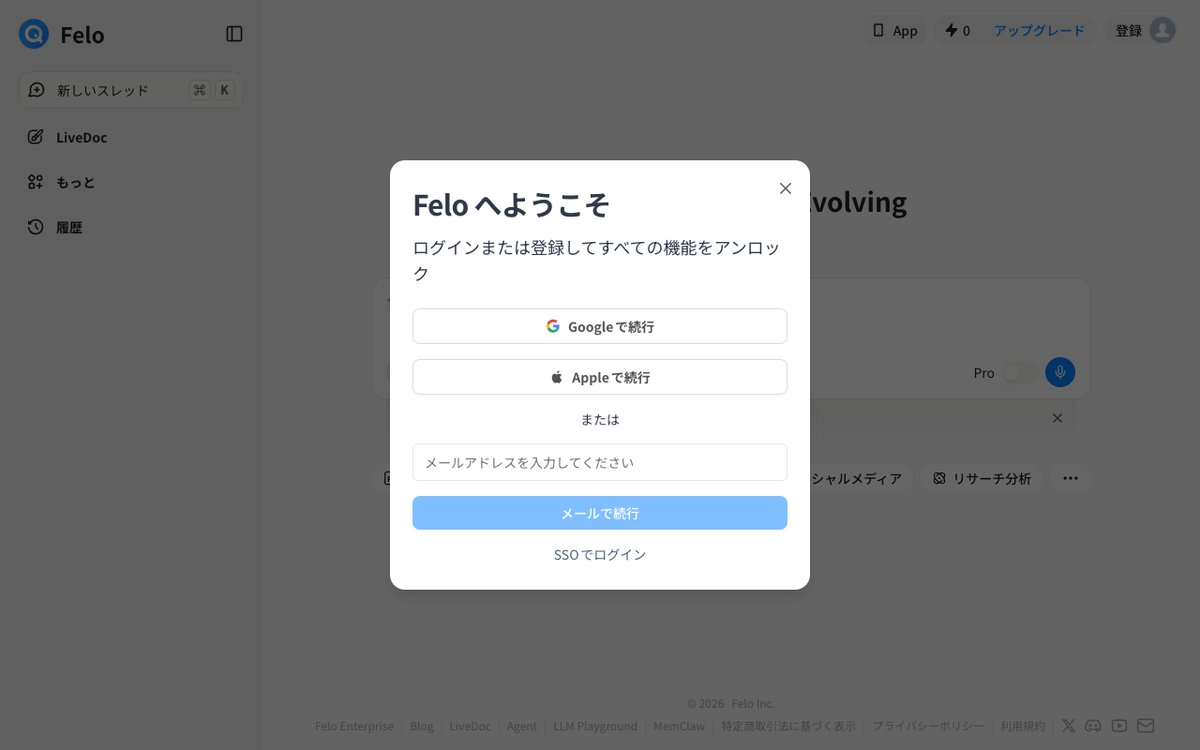Click 登録 in the header
Image resolution: width=1200 pixels, height=750 pixels.
click(1129, 30)
